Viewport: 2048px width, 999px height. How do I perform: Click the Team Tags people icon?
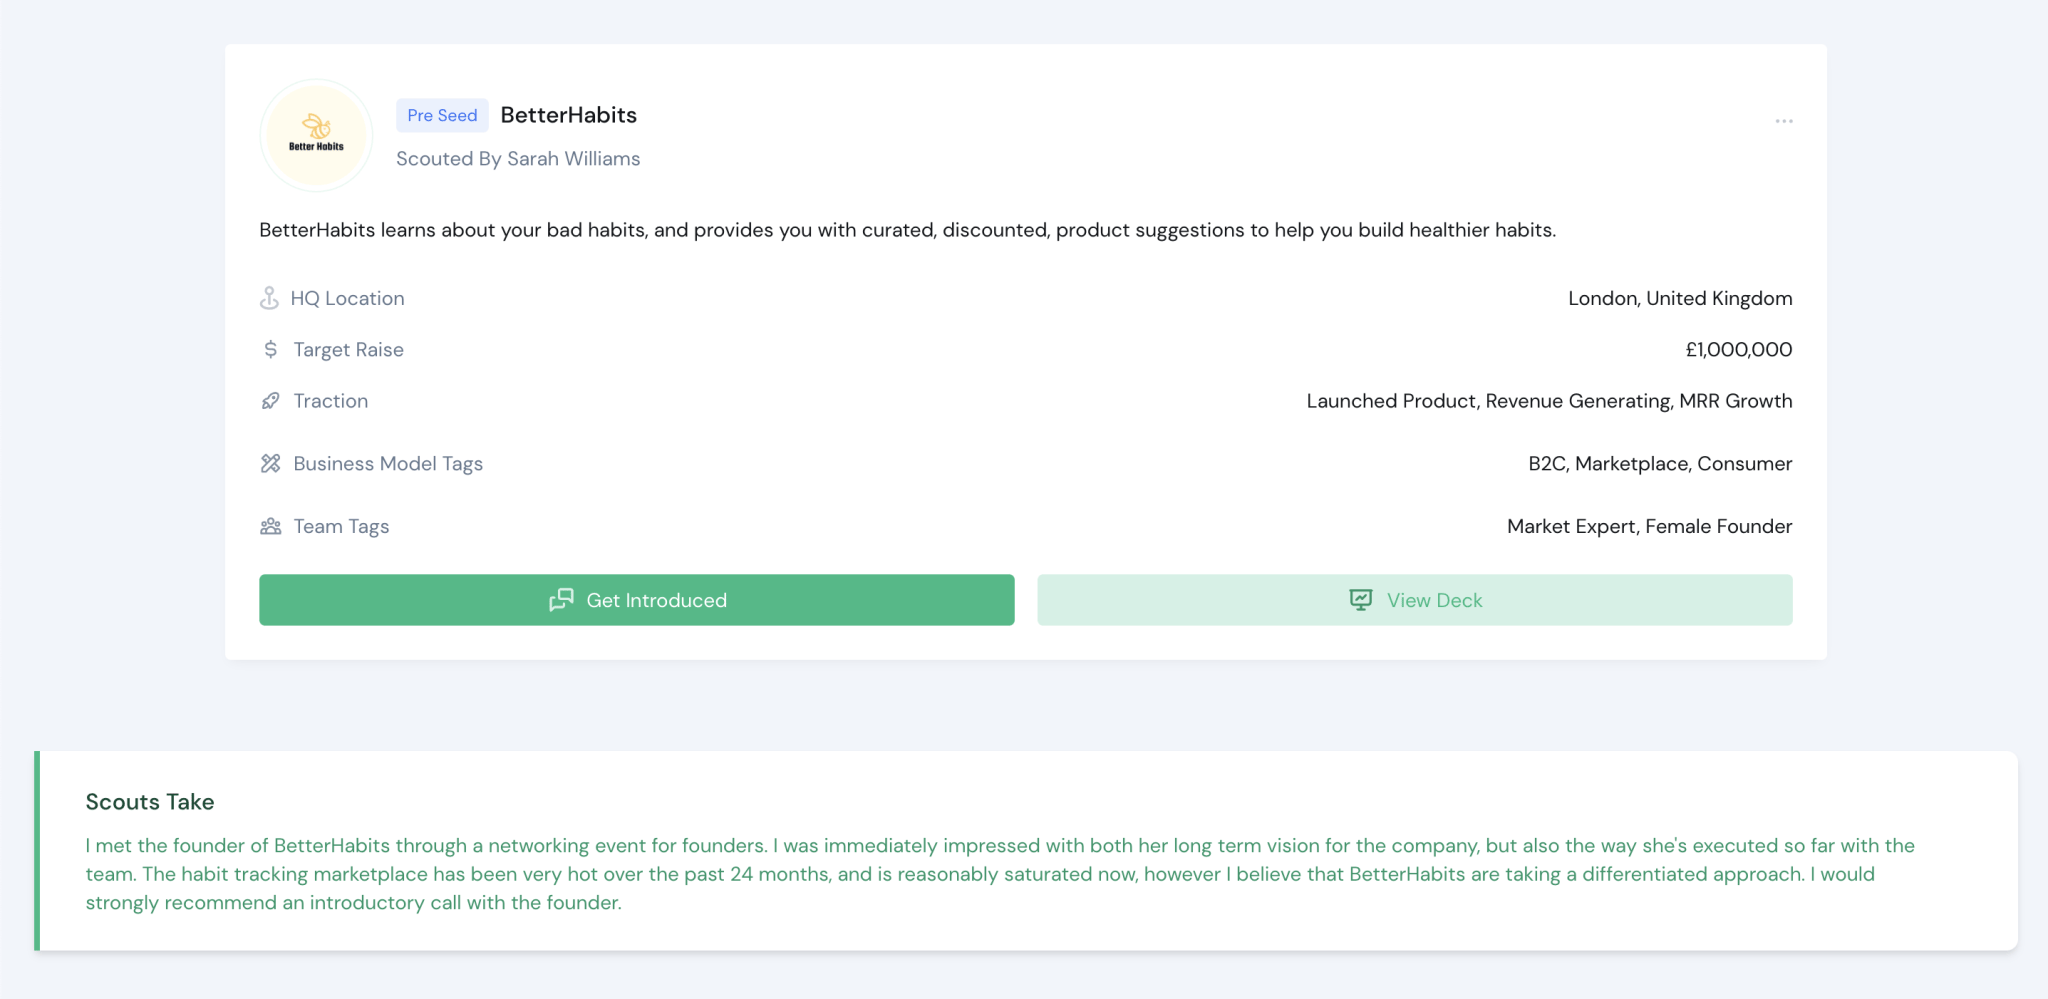coord(270,526)
